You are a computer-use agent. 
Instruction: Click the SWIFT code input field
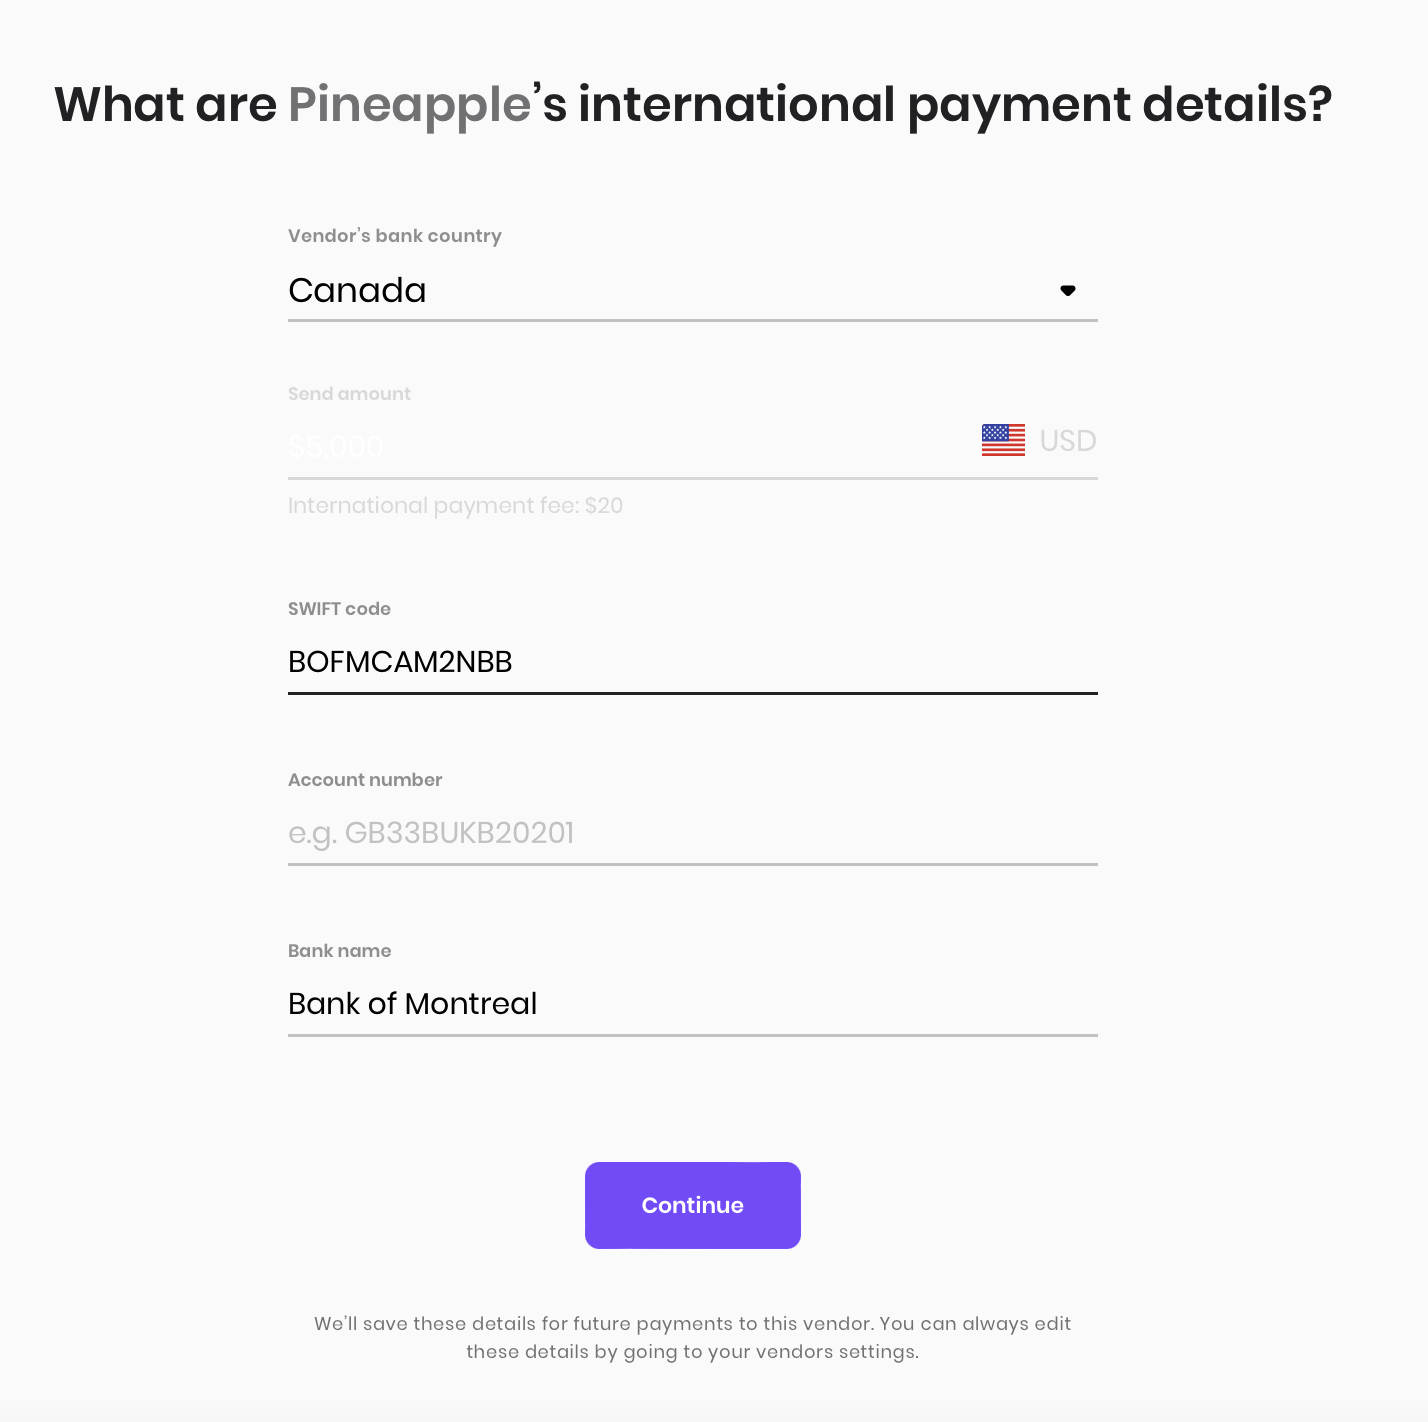(x=692, y=662)
